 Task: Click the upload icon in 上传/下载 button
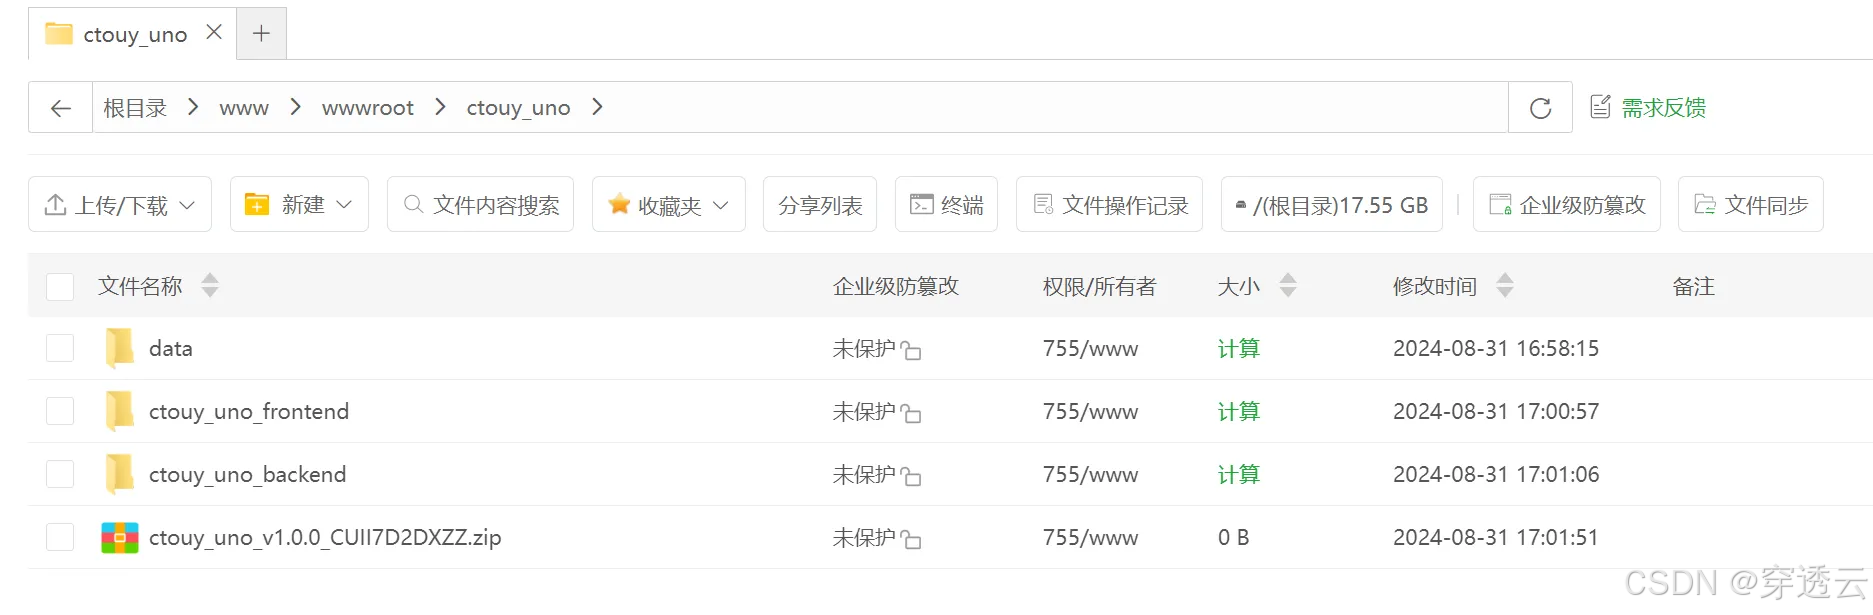click(56, 204)
